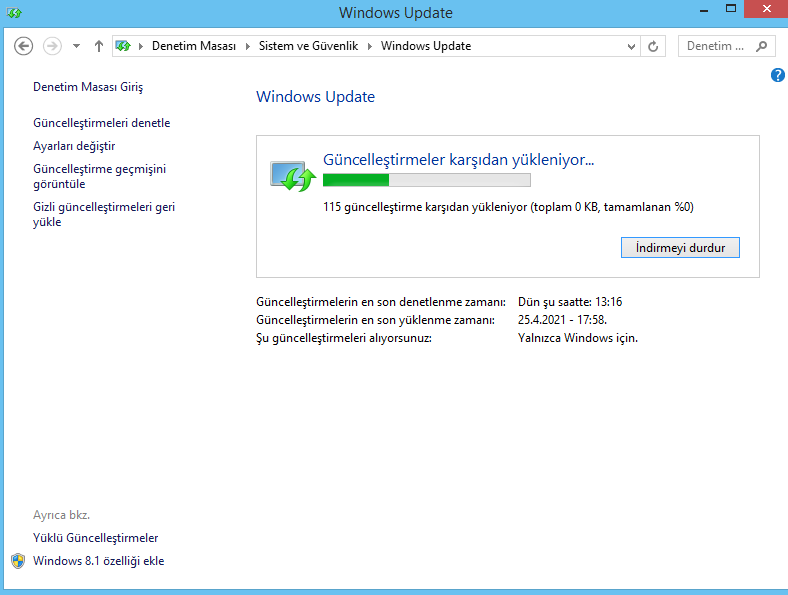Click Güncelleştirmeleri denetle
The image size is (788, 595).
(x=102, y=123)
